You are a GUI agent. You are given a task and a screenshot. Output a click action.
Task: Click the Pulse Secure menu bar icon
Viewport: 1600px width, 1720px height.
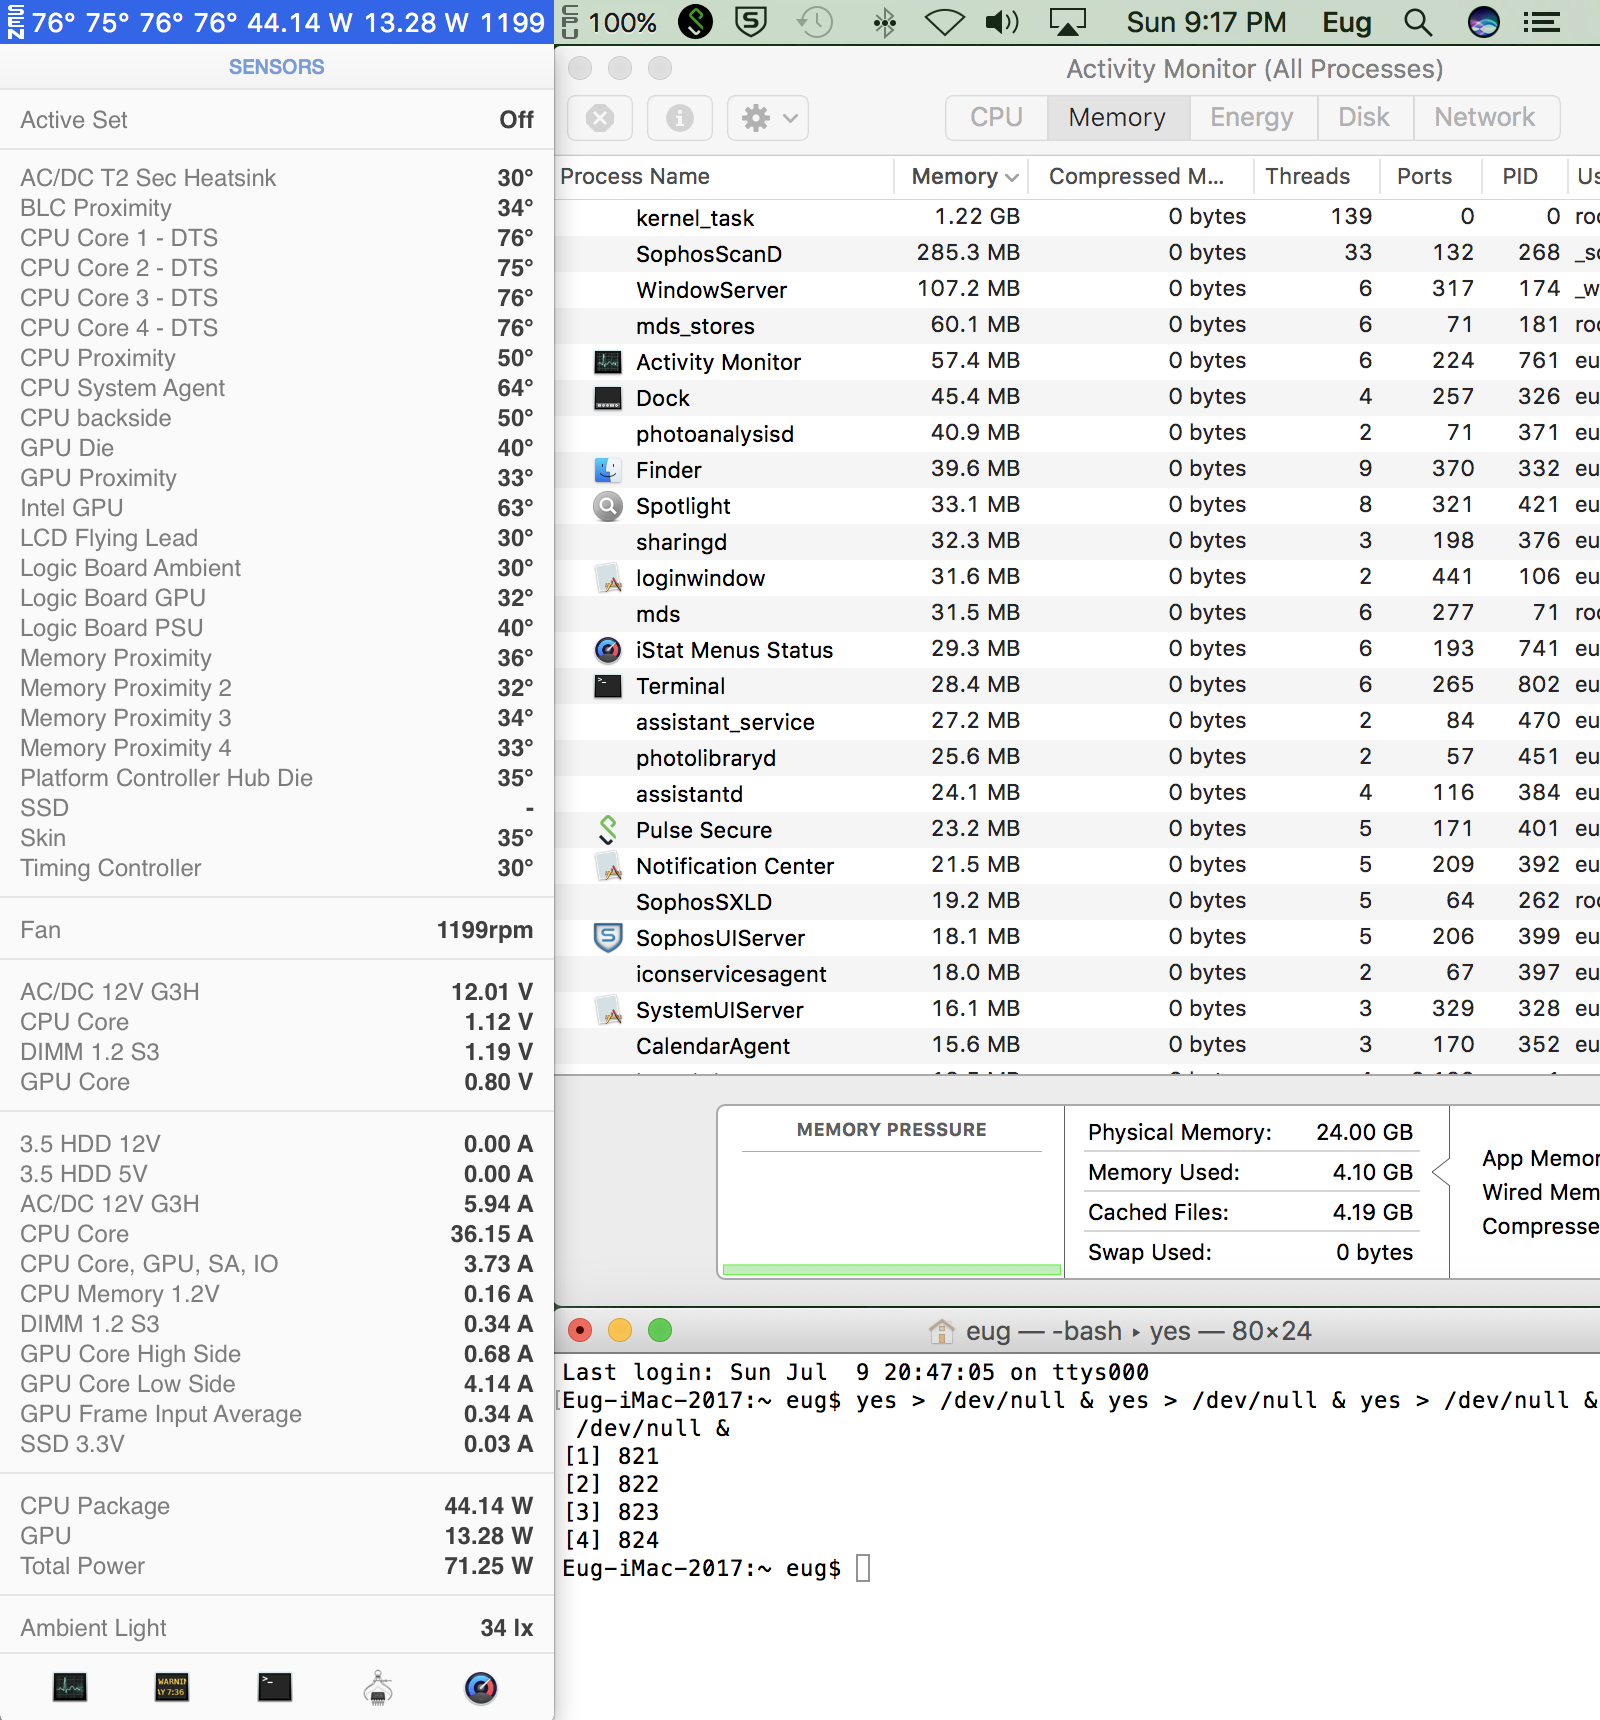pyautogui.click(x=695, y=22)
